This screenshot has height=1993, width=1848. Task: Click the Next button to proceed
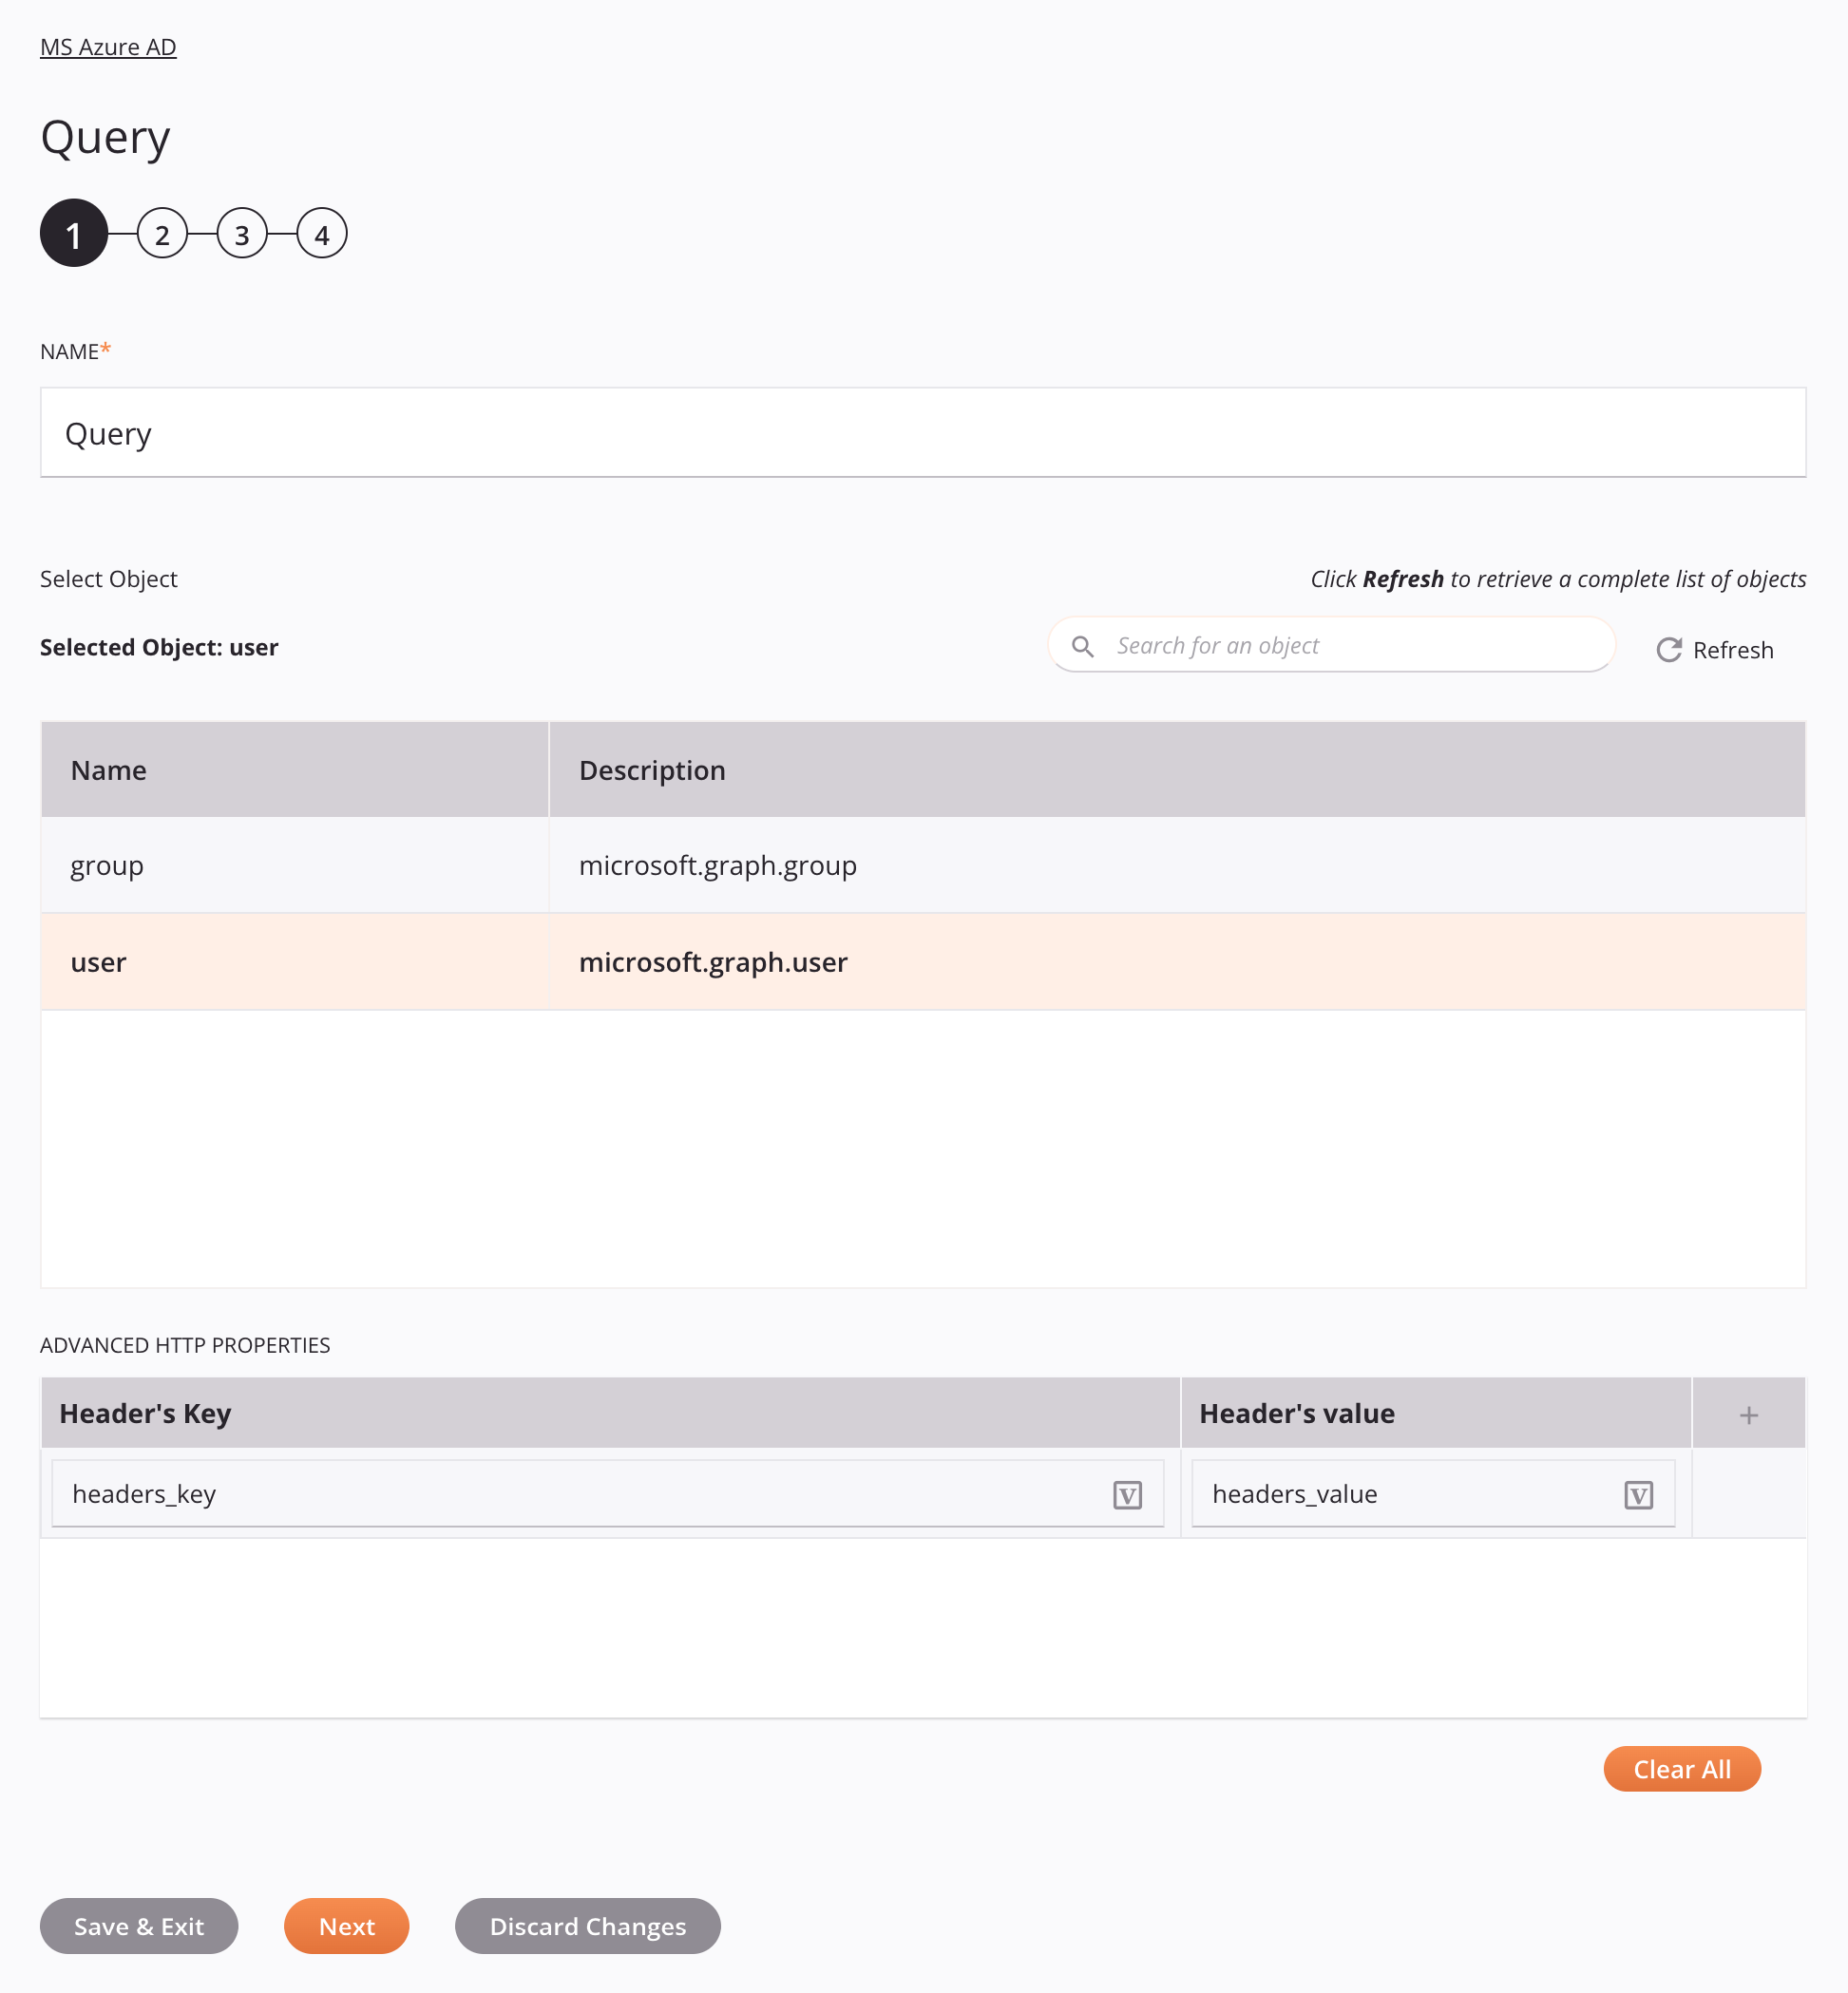[346, 1926]
